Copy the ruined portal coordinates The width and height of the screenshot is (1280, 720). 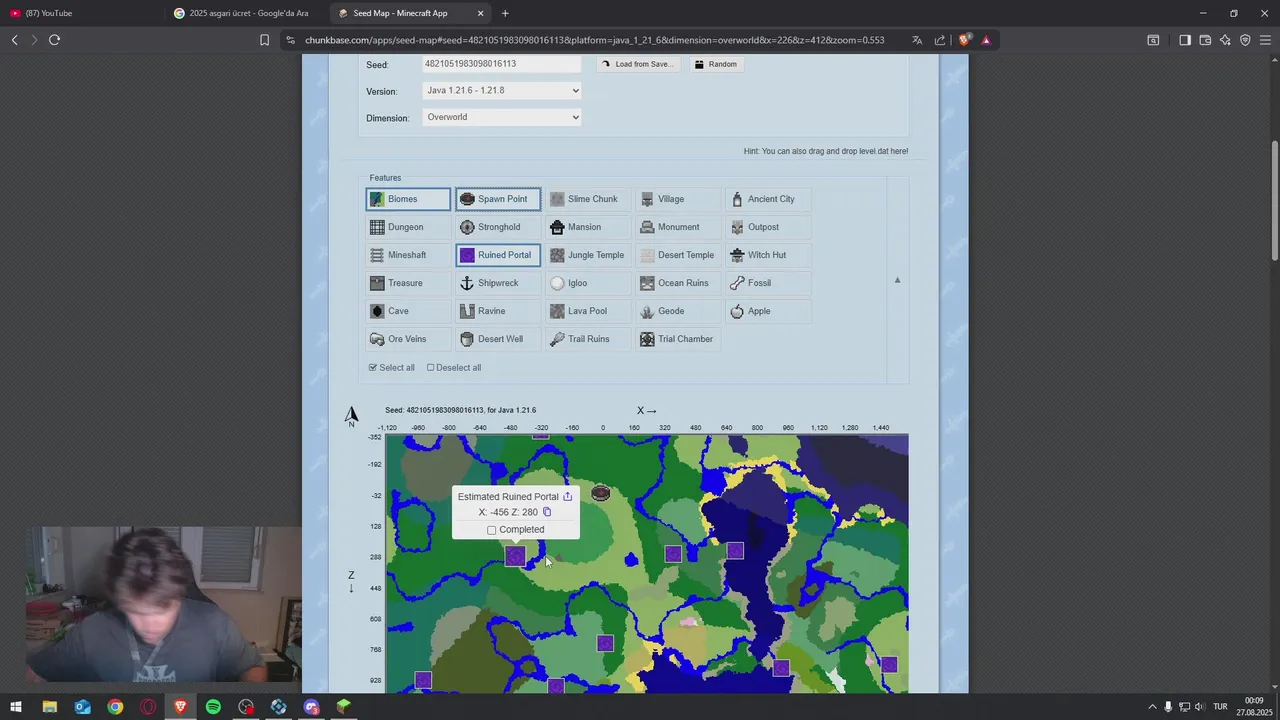(x=547, y=512)
